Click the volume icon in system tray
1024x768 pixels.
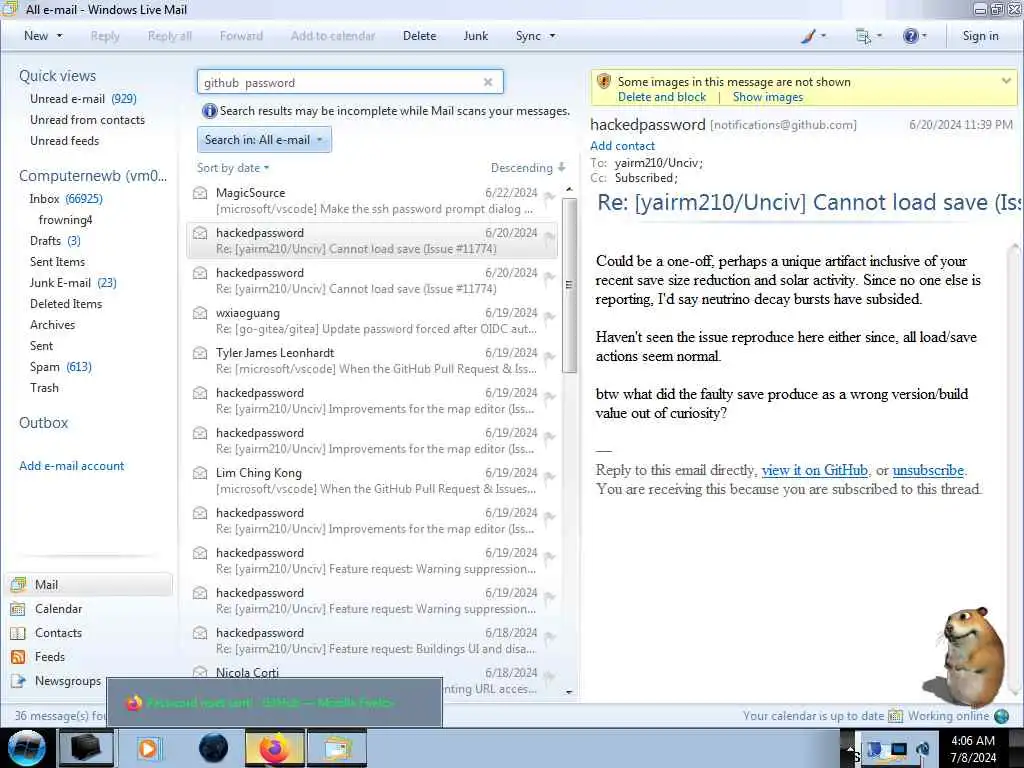[923, 749]
